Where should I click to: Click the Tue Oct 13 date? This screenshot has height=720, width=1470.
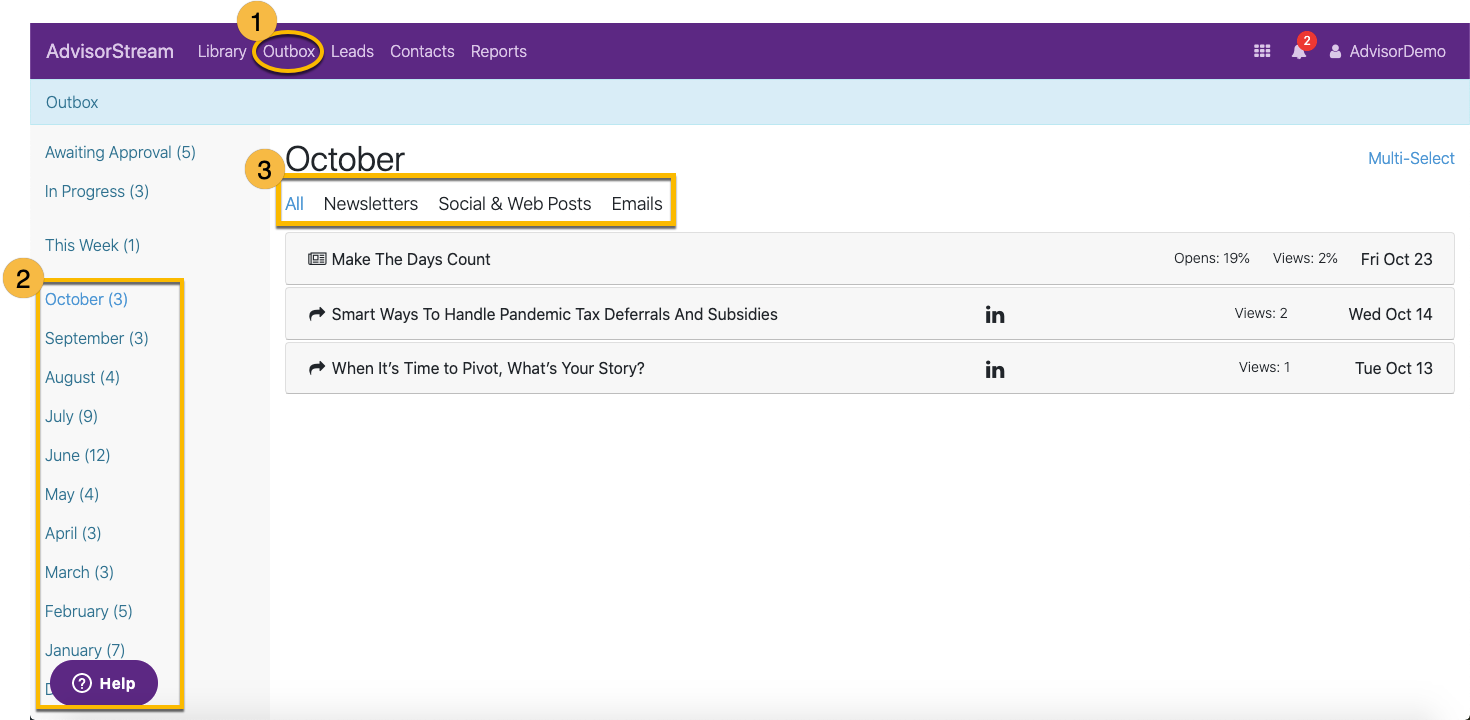click(1394, 368)
